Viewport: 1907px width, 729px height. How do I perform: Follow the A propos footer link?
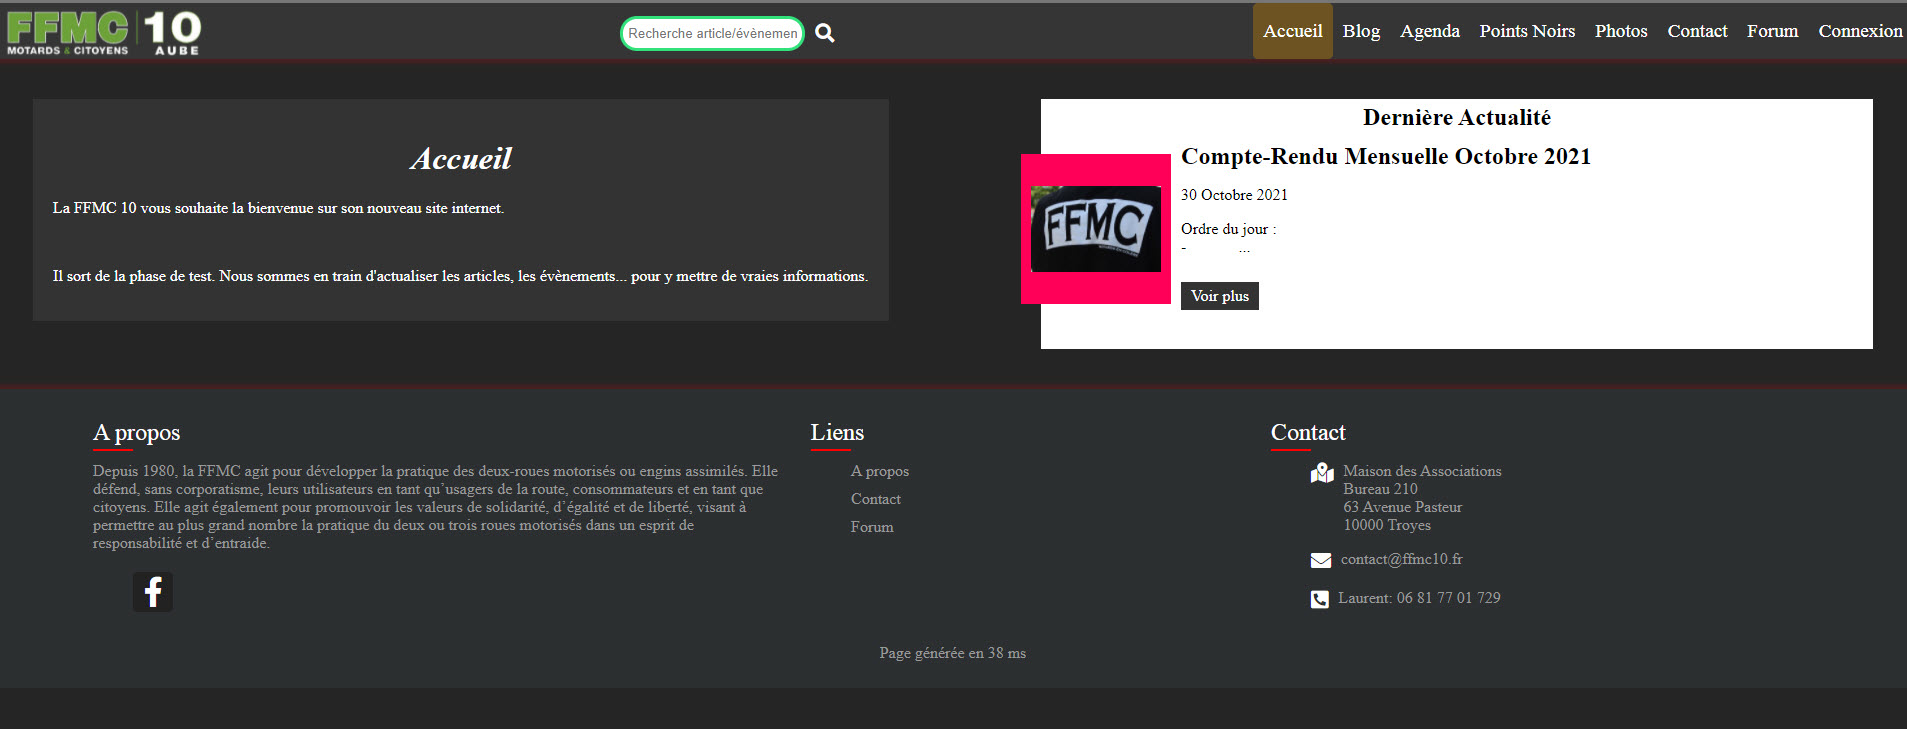880,471
